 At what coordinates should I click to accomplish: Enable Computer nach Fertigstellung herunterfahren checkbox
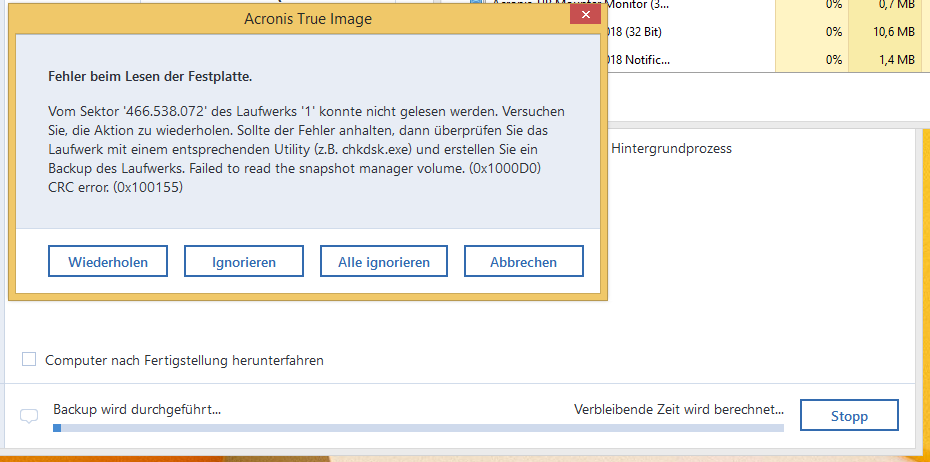29,359
